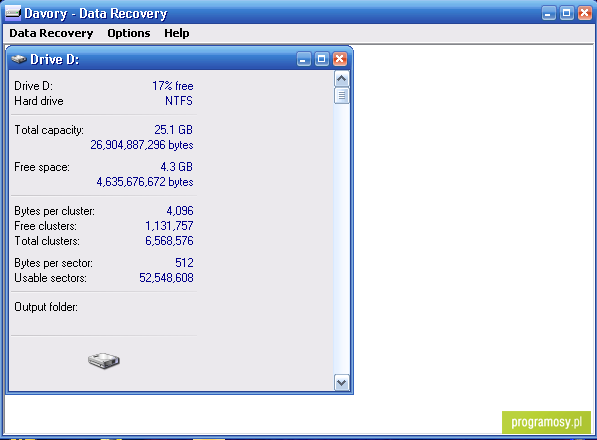Click the 'Hard drive' label
Viewport: 597px width, 440px height.
click(39, 101)
